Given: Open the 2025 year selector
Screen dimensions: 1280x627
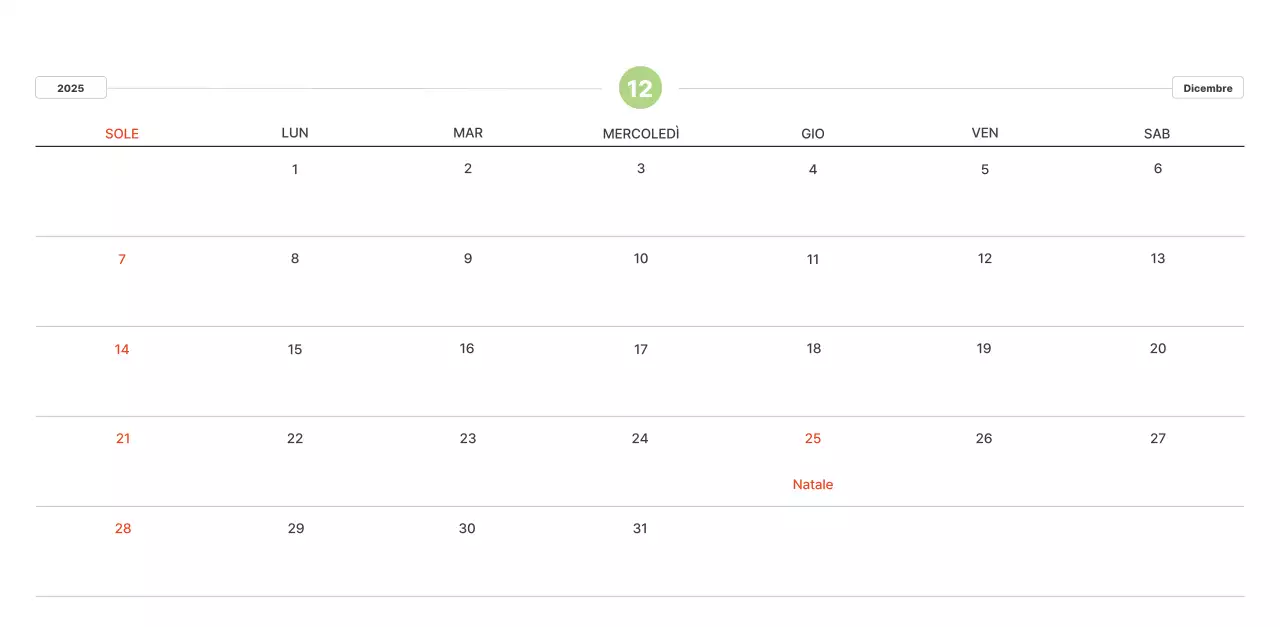Looking at the screenshot, I should (71, 88).
